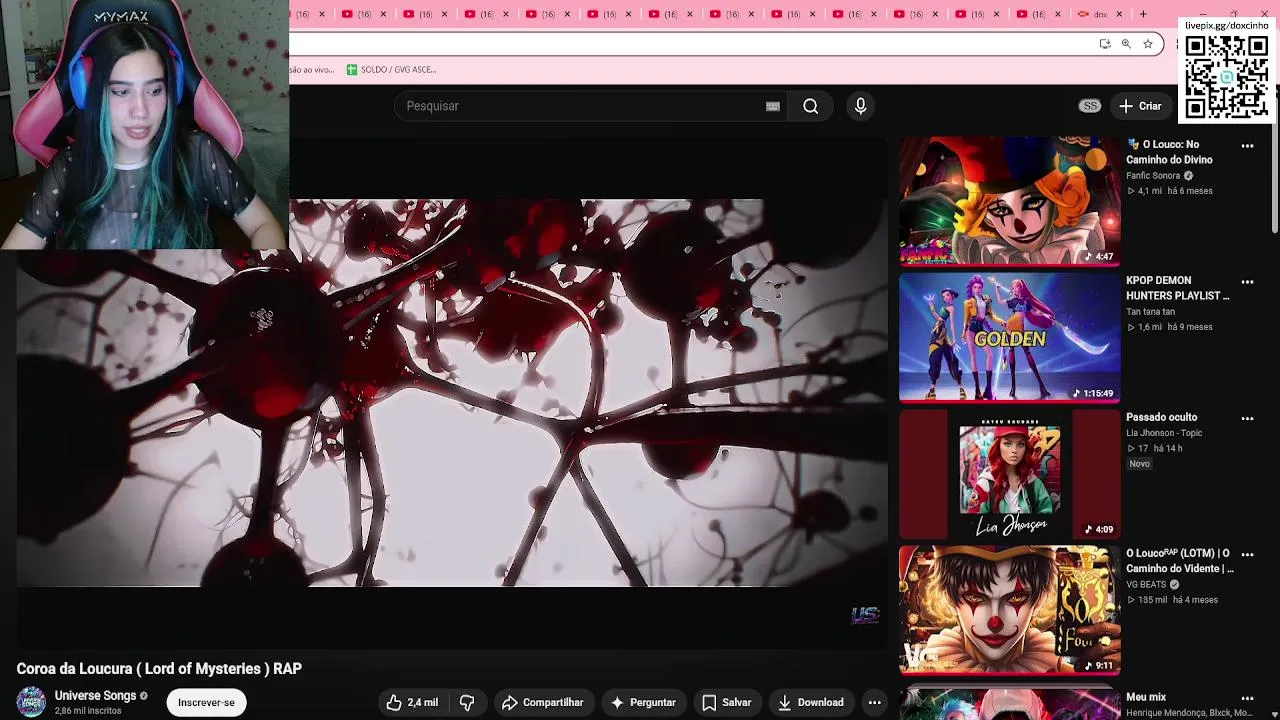Image resolution: width=1280 pixels, height=720 pixels.
Task: Click the title 'KPOP DEMON HUNTERS PLAYLIST ...'
Action: pos(1178,288)
